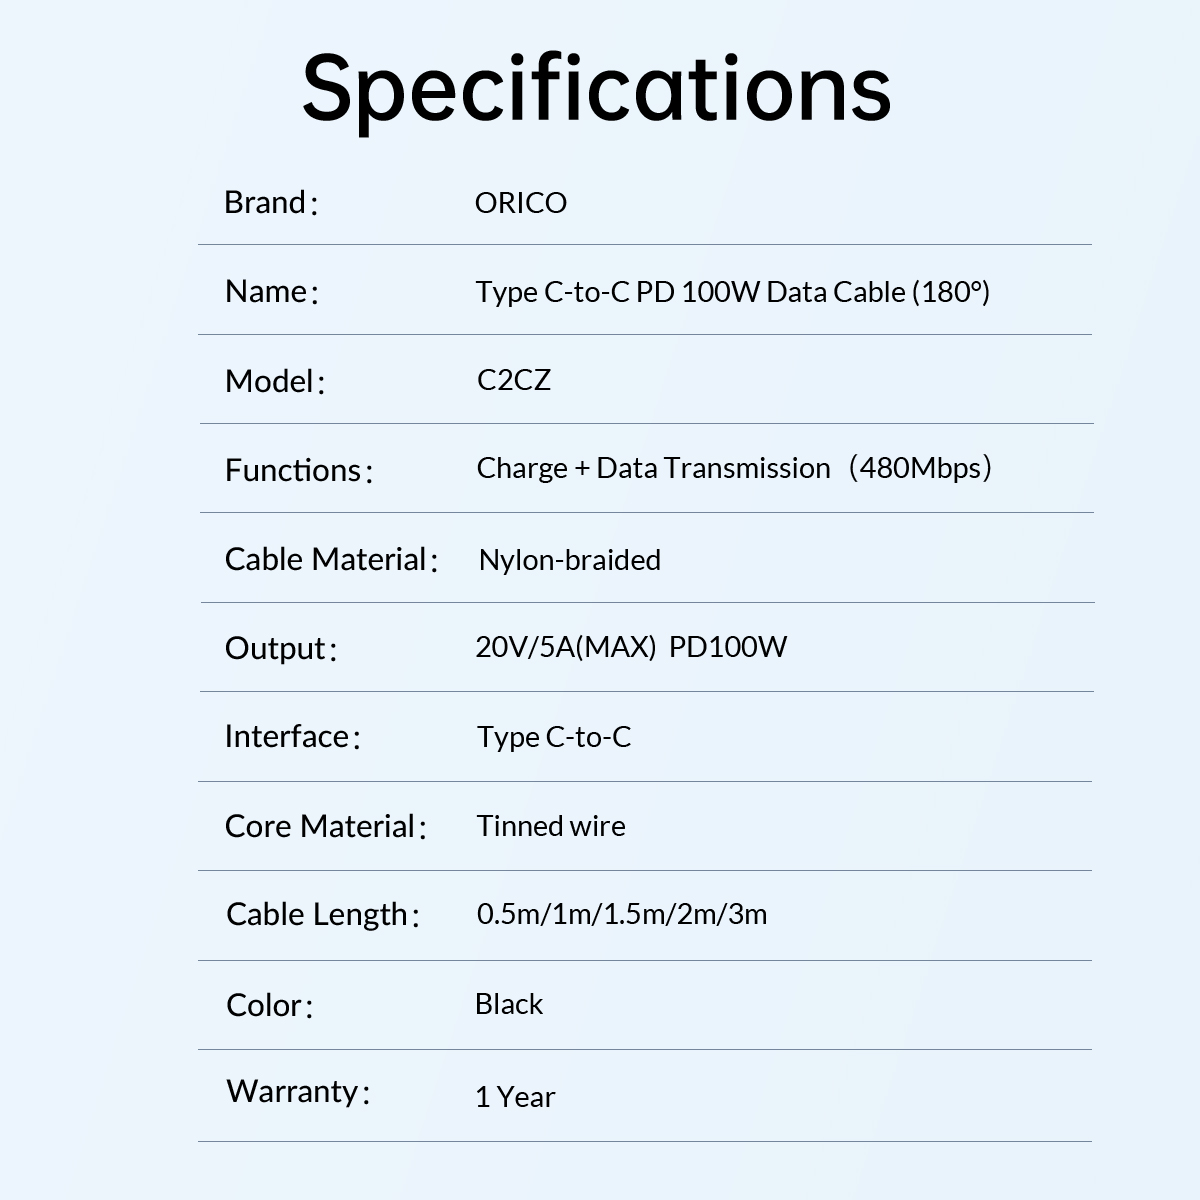1200x1200 pixels.
Task: Click the Specifications heading
Action: point(596,88)
